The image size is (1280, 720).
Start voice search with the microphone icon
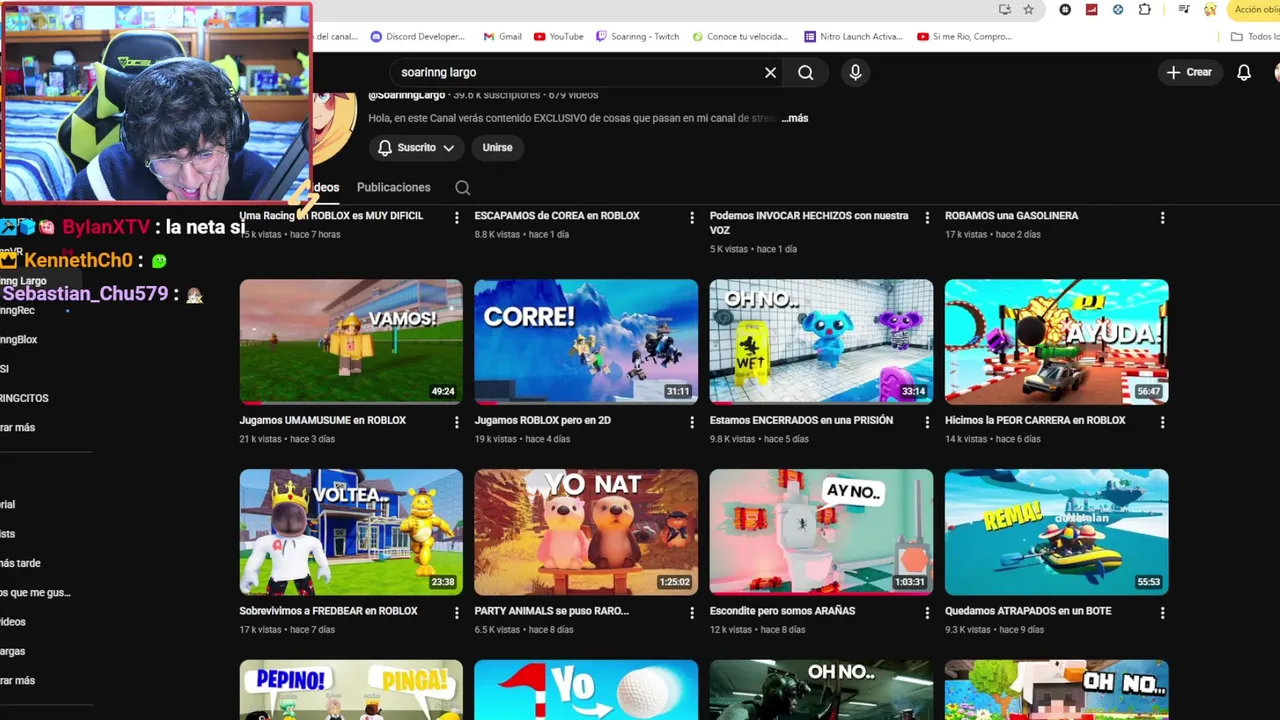855,72
